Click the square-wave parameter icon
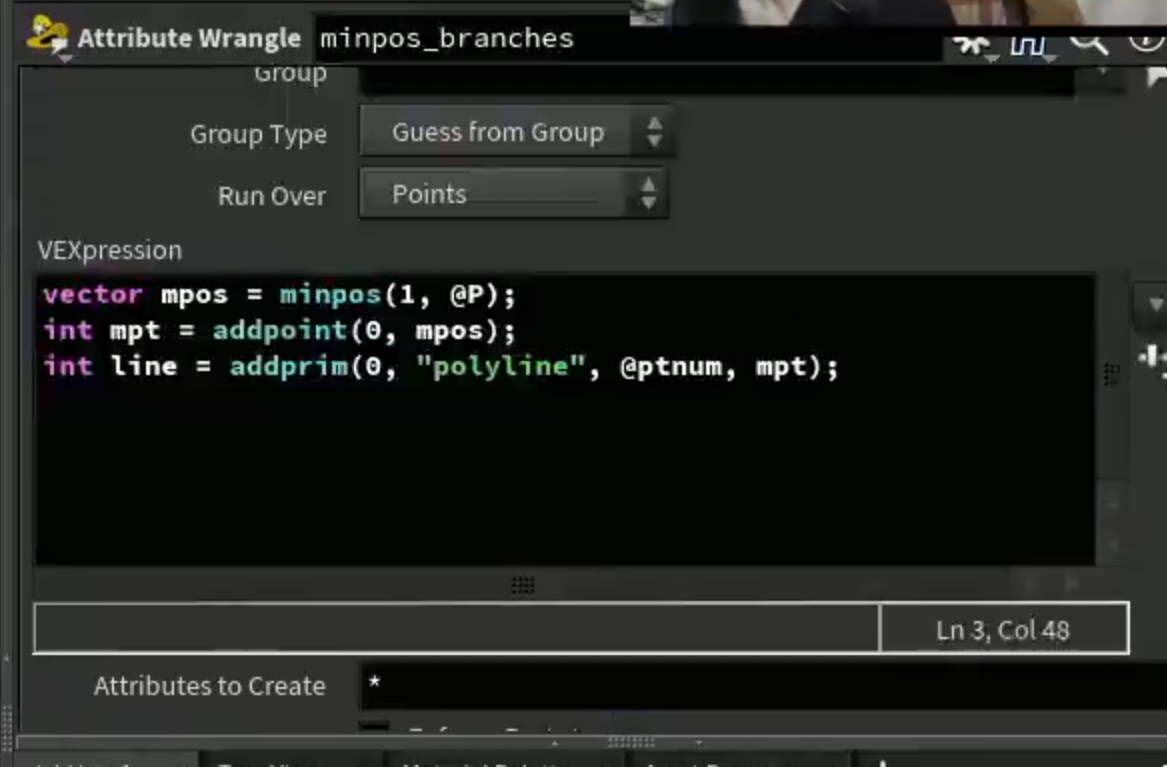Screen dimensions: 1167x767 pyautogui.click(x=1028, y=45)
